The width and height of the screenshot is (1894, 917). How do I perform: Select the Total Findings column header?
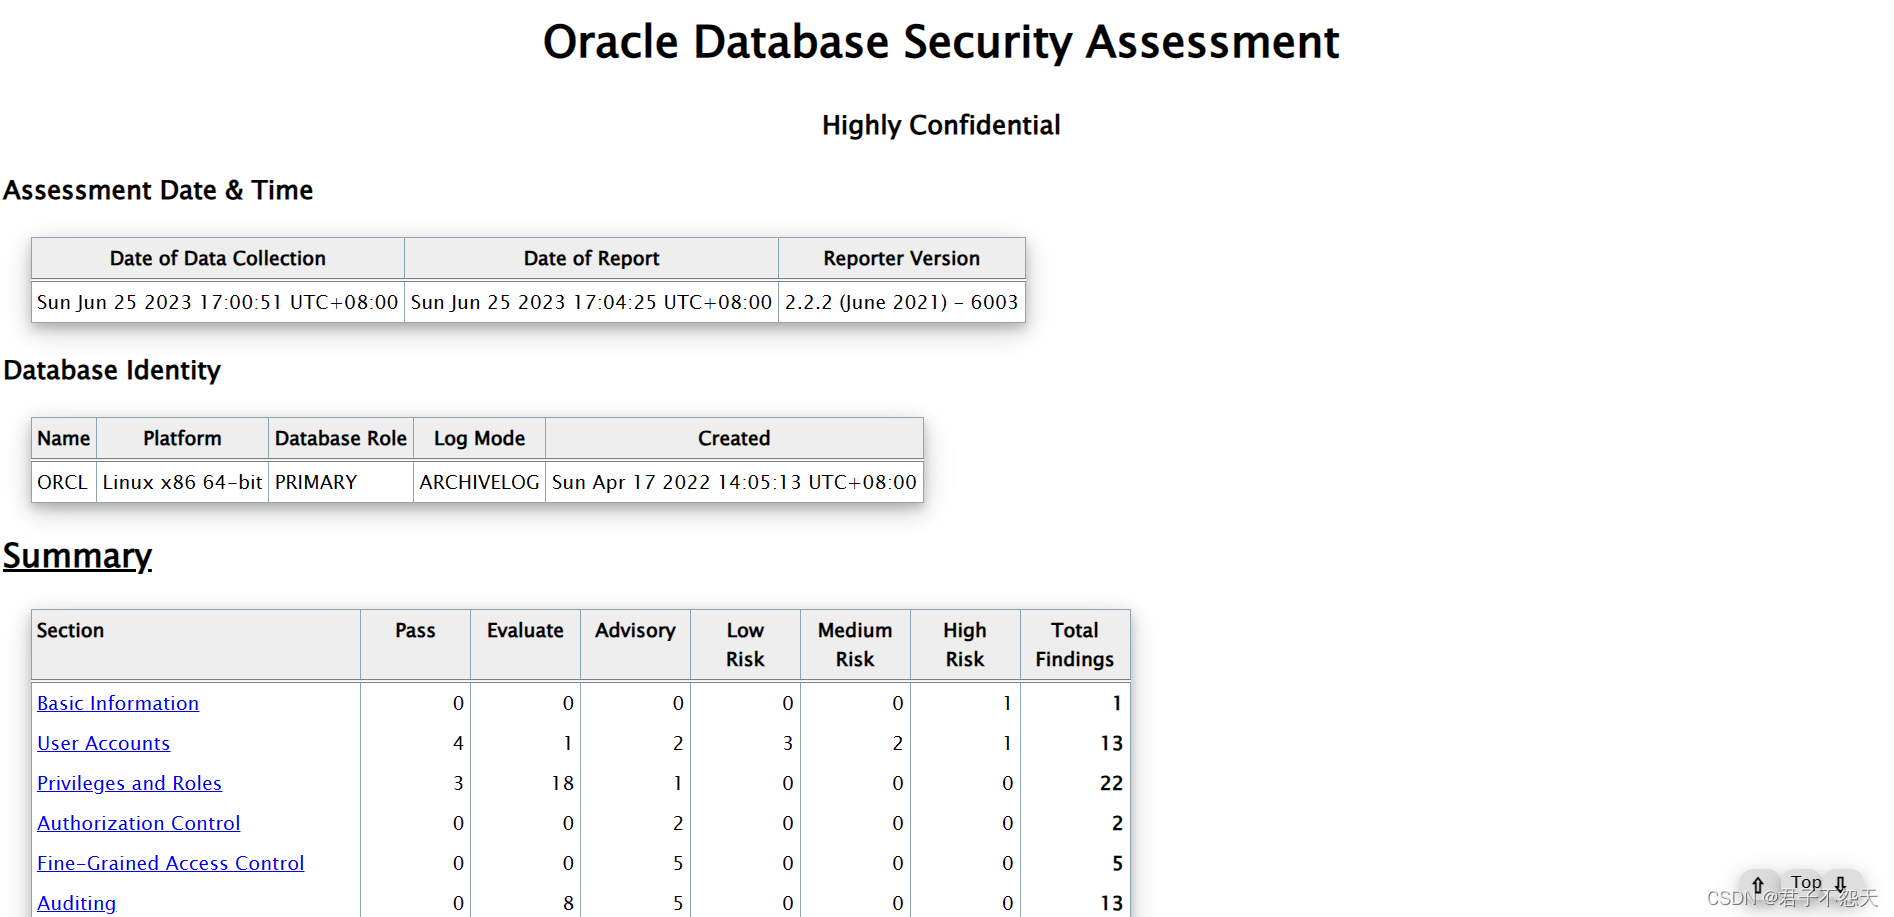click(x=1076, y=645)
